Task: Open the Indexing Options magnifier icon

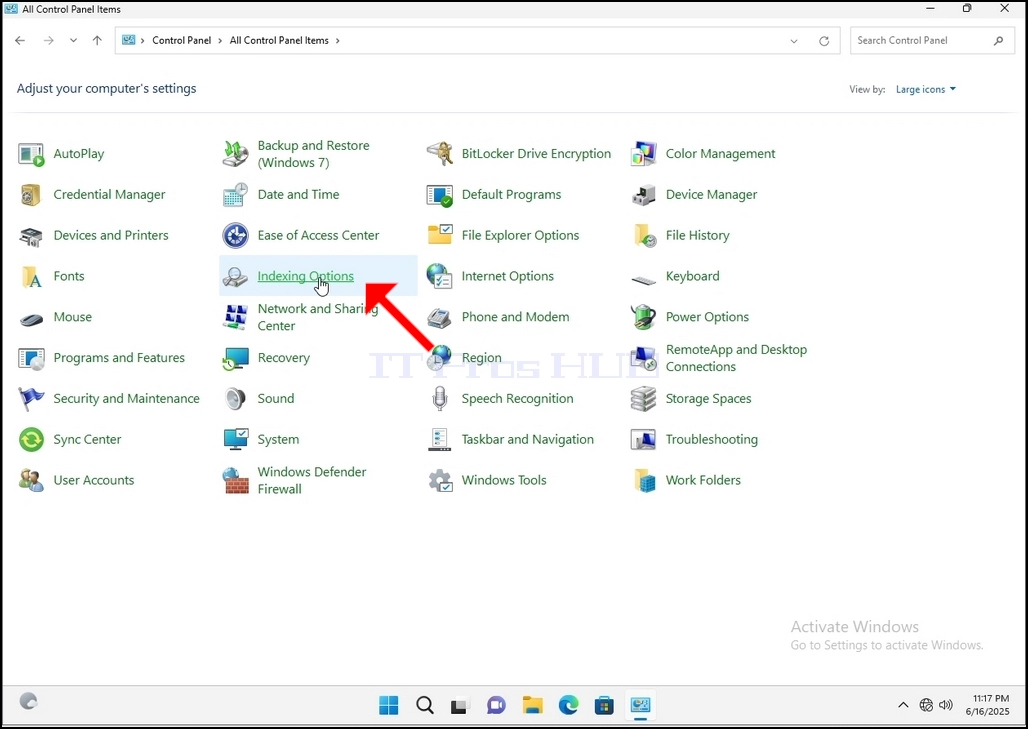Action: coord(235,277)
